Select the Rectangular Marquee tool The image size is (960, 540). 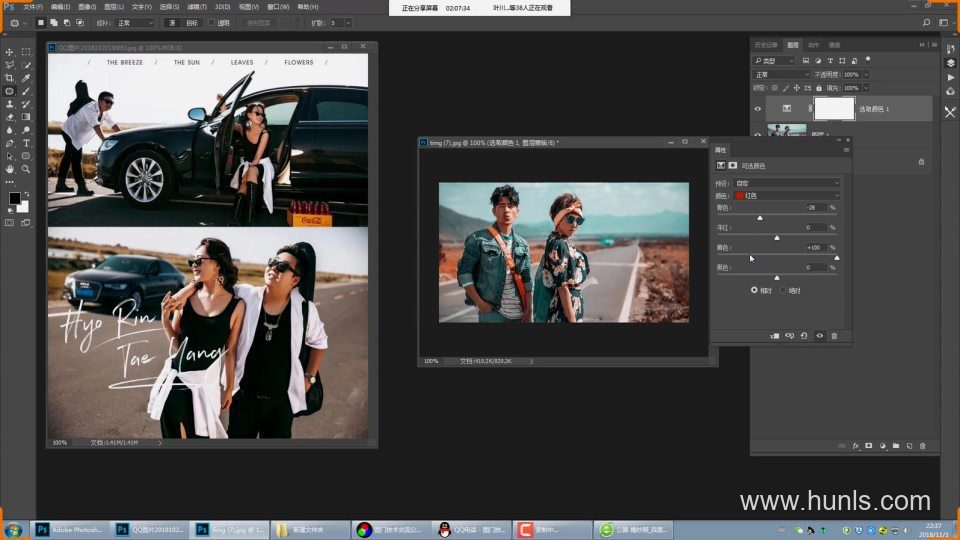(x=26, y=52)
